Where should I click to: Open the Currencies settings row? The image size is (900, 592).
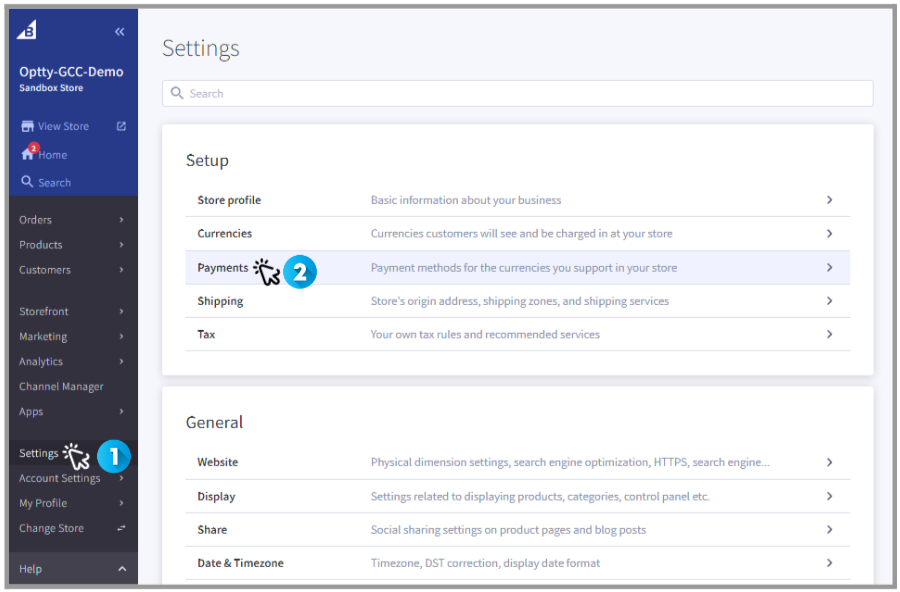[x=225, y=234]
